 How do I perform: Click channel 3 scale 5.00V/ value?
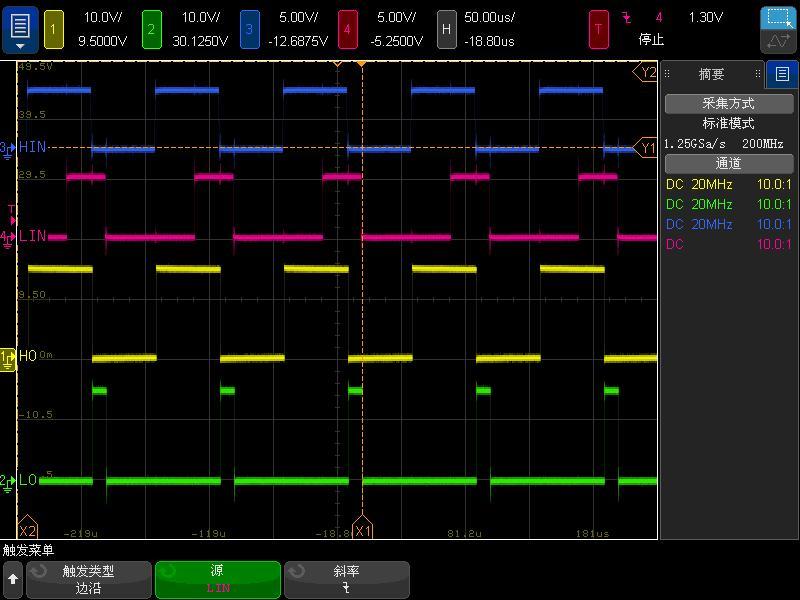click(298, 17)
